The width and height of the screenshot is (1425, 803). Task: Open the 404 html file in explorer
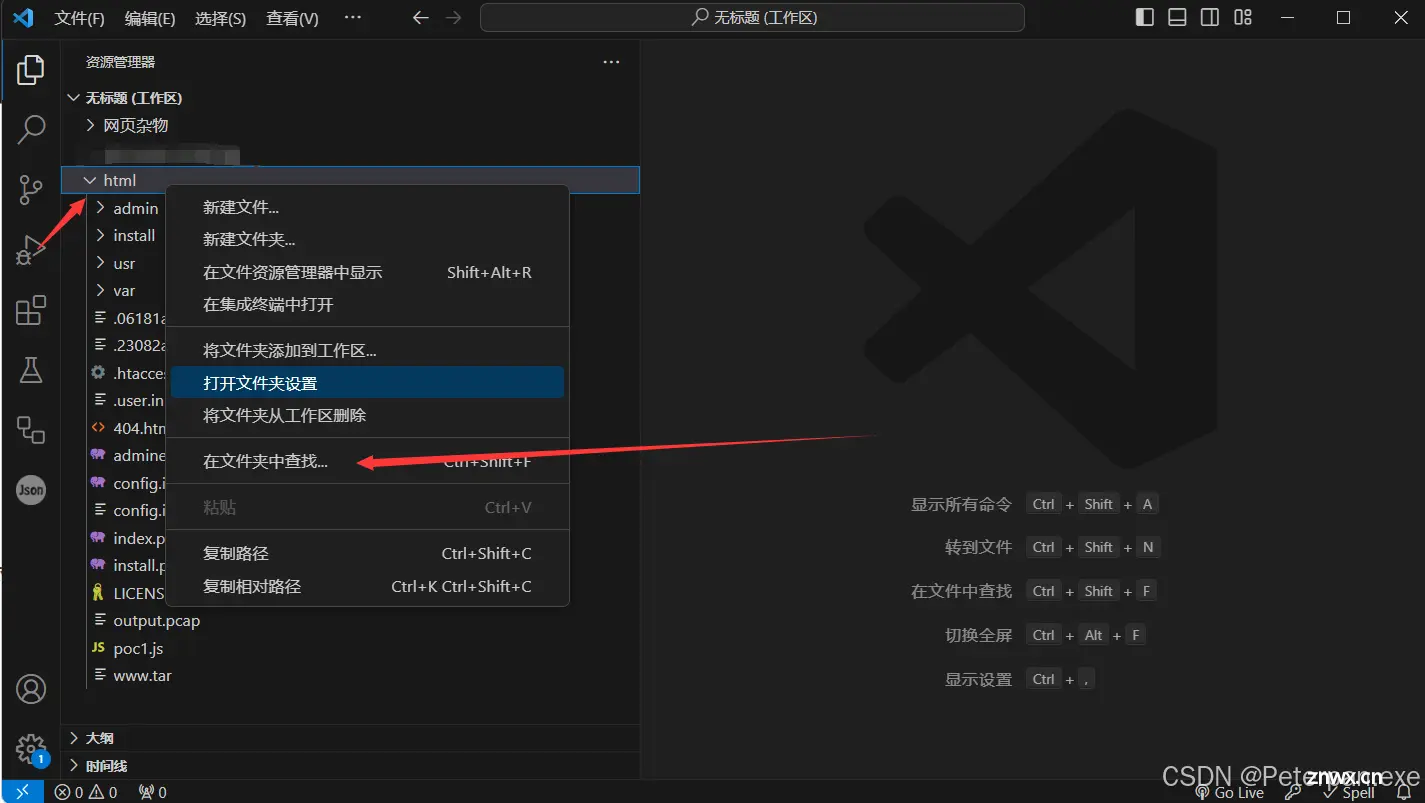coord(128,428)
